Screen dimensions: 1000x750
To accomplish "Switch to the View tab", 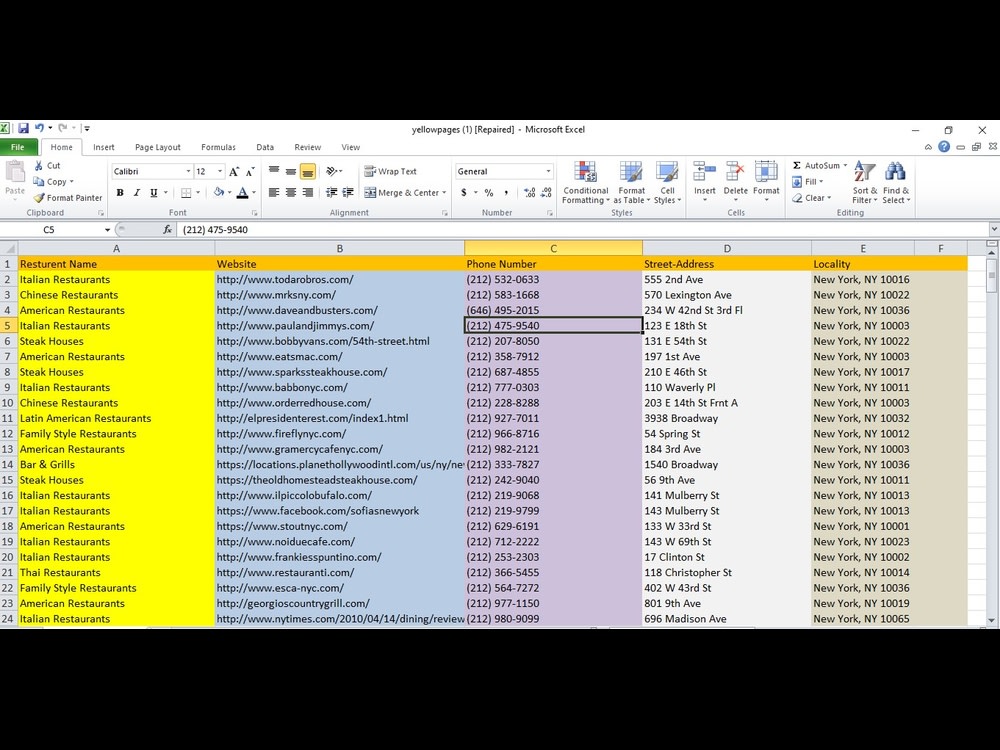I will click(x=350, y=147).
